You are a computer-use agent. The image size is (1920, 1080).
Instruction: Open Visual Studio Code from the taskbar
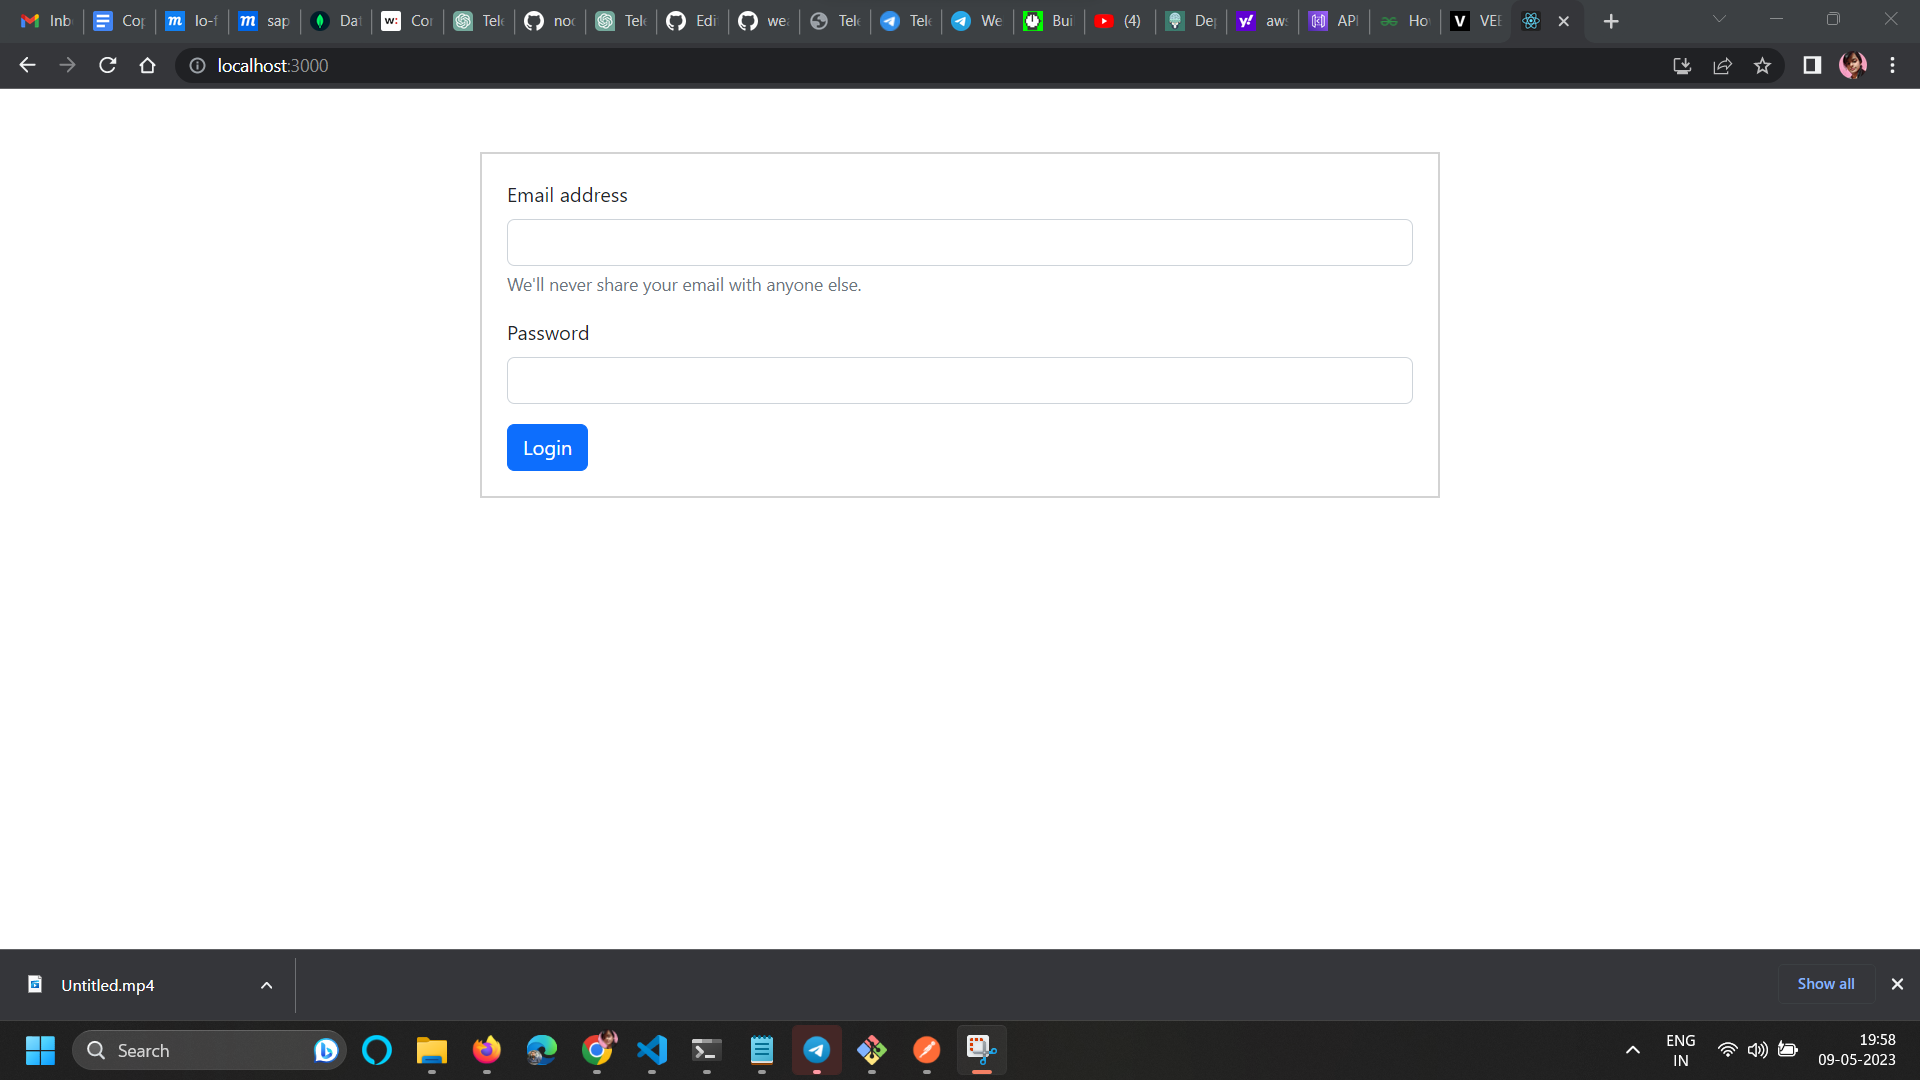coord(651,1050)
